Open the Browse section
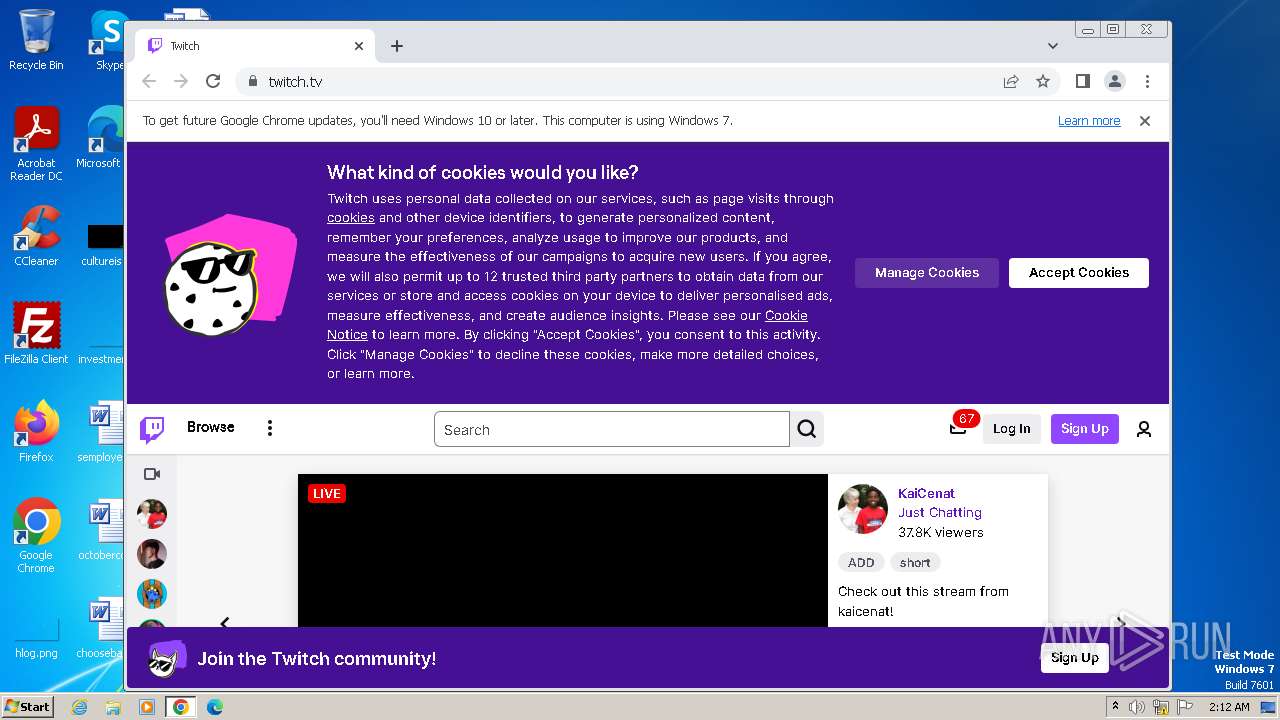This screenshot has width=1280, height=720. pyautogui.click(x=211, y=427)
